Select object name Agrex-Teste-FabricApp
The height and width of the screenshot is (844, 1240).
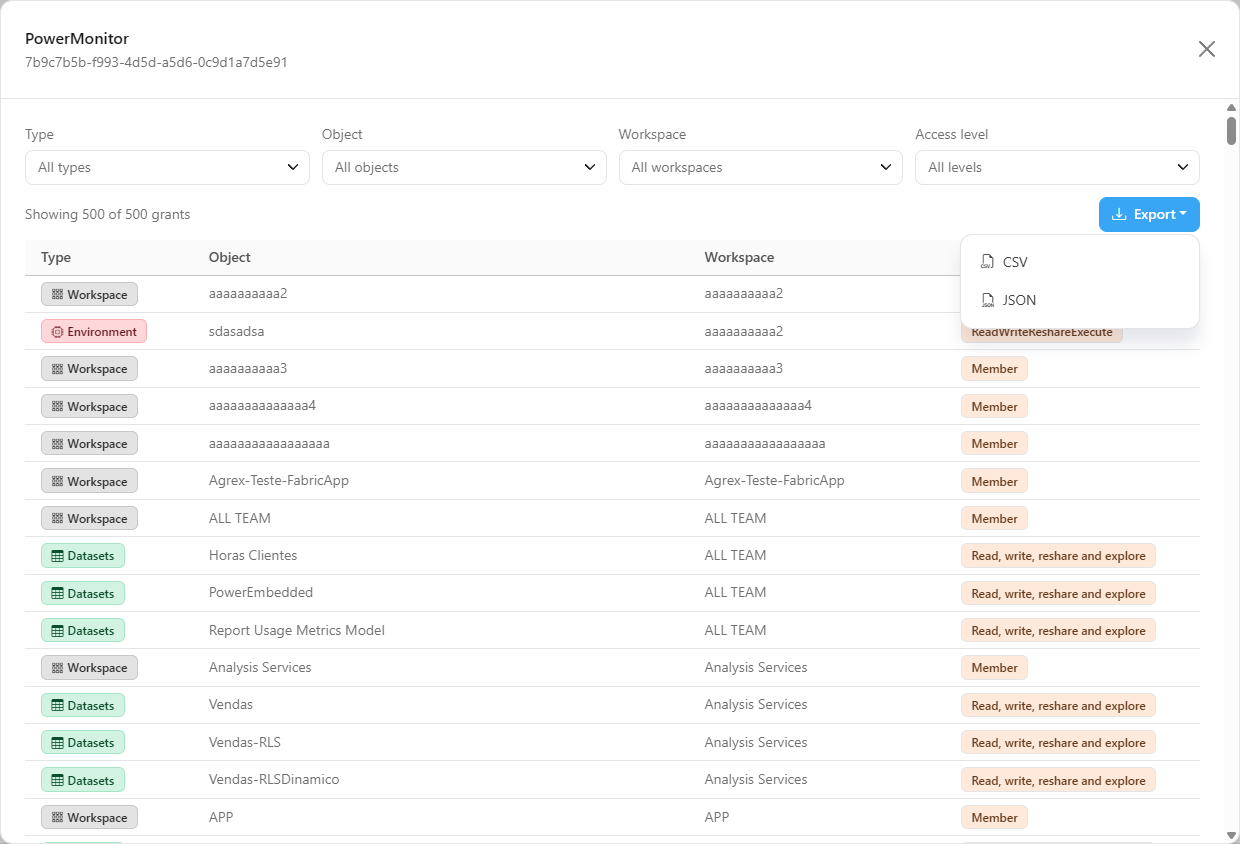click(279, 480)
